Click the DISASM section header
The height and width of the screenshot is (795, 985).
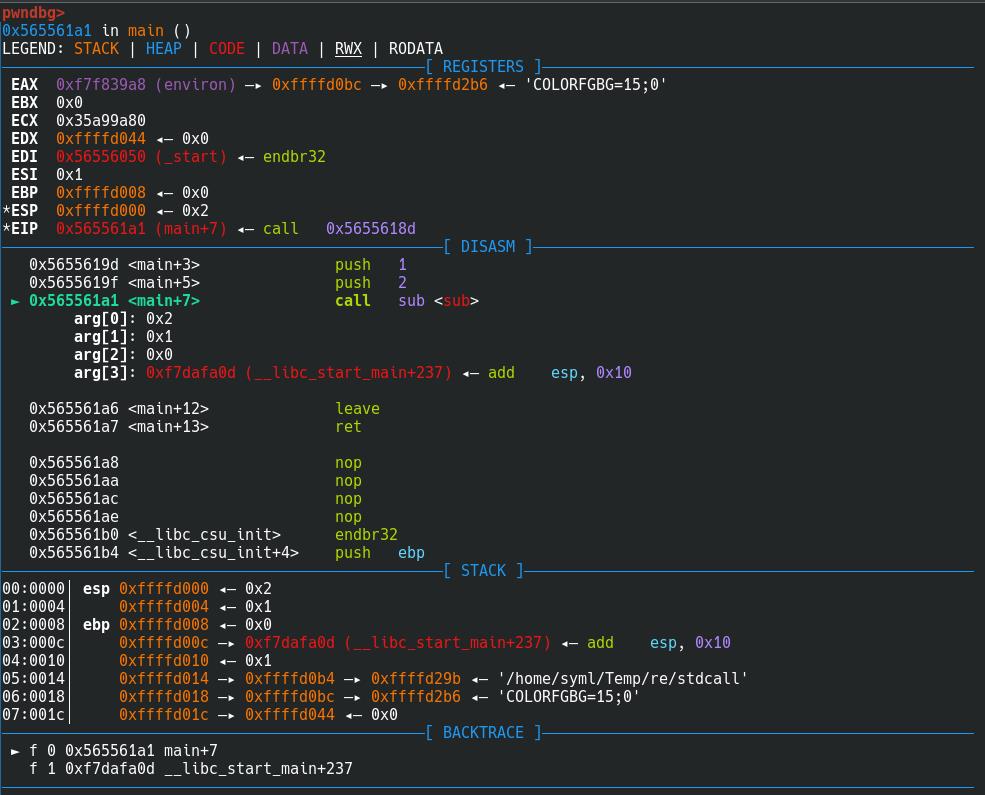click(x=487, y=247)
